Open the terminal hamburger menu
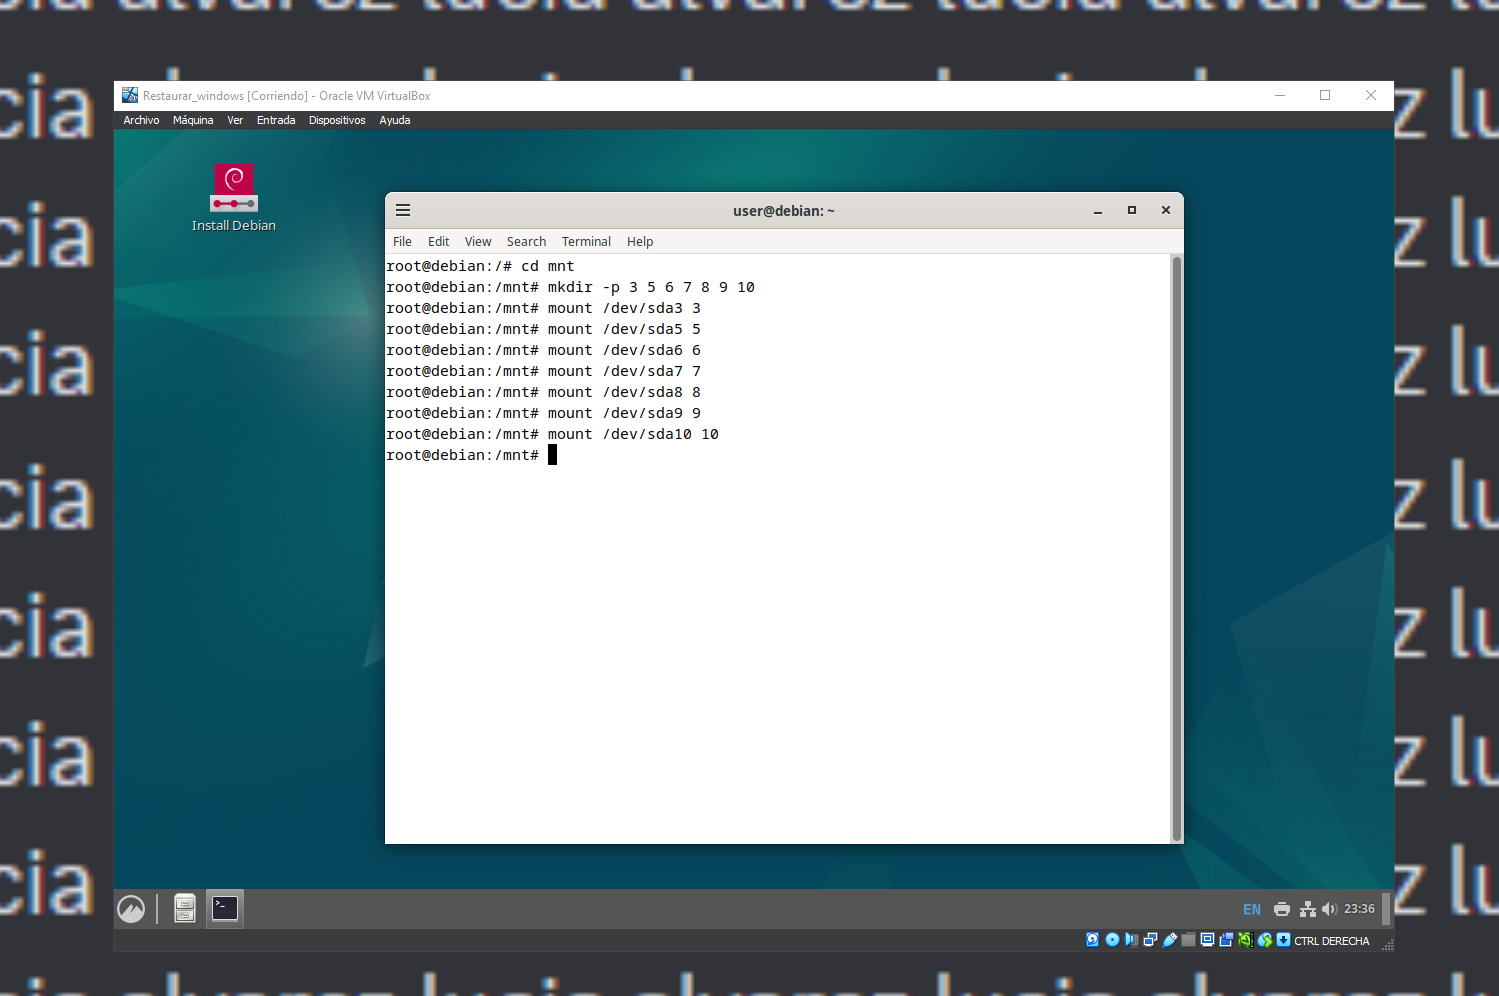The height and width of the screenshot is (996, 1499). tap(403, 210)
